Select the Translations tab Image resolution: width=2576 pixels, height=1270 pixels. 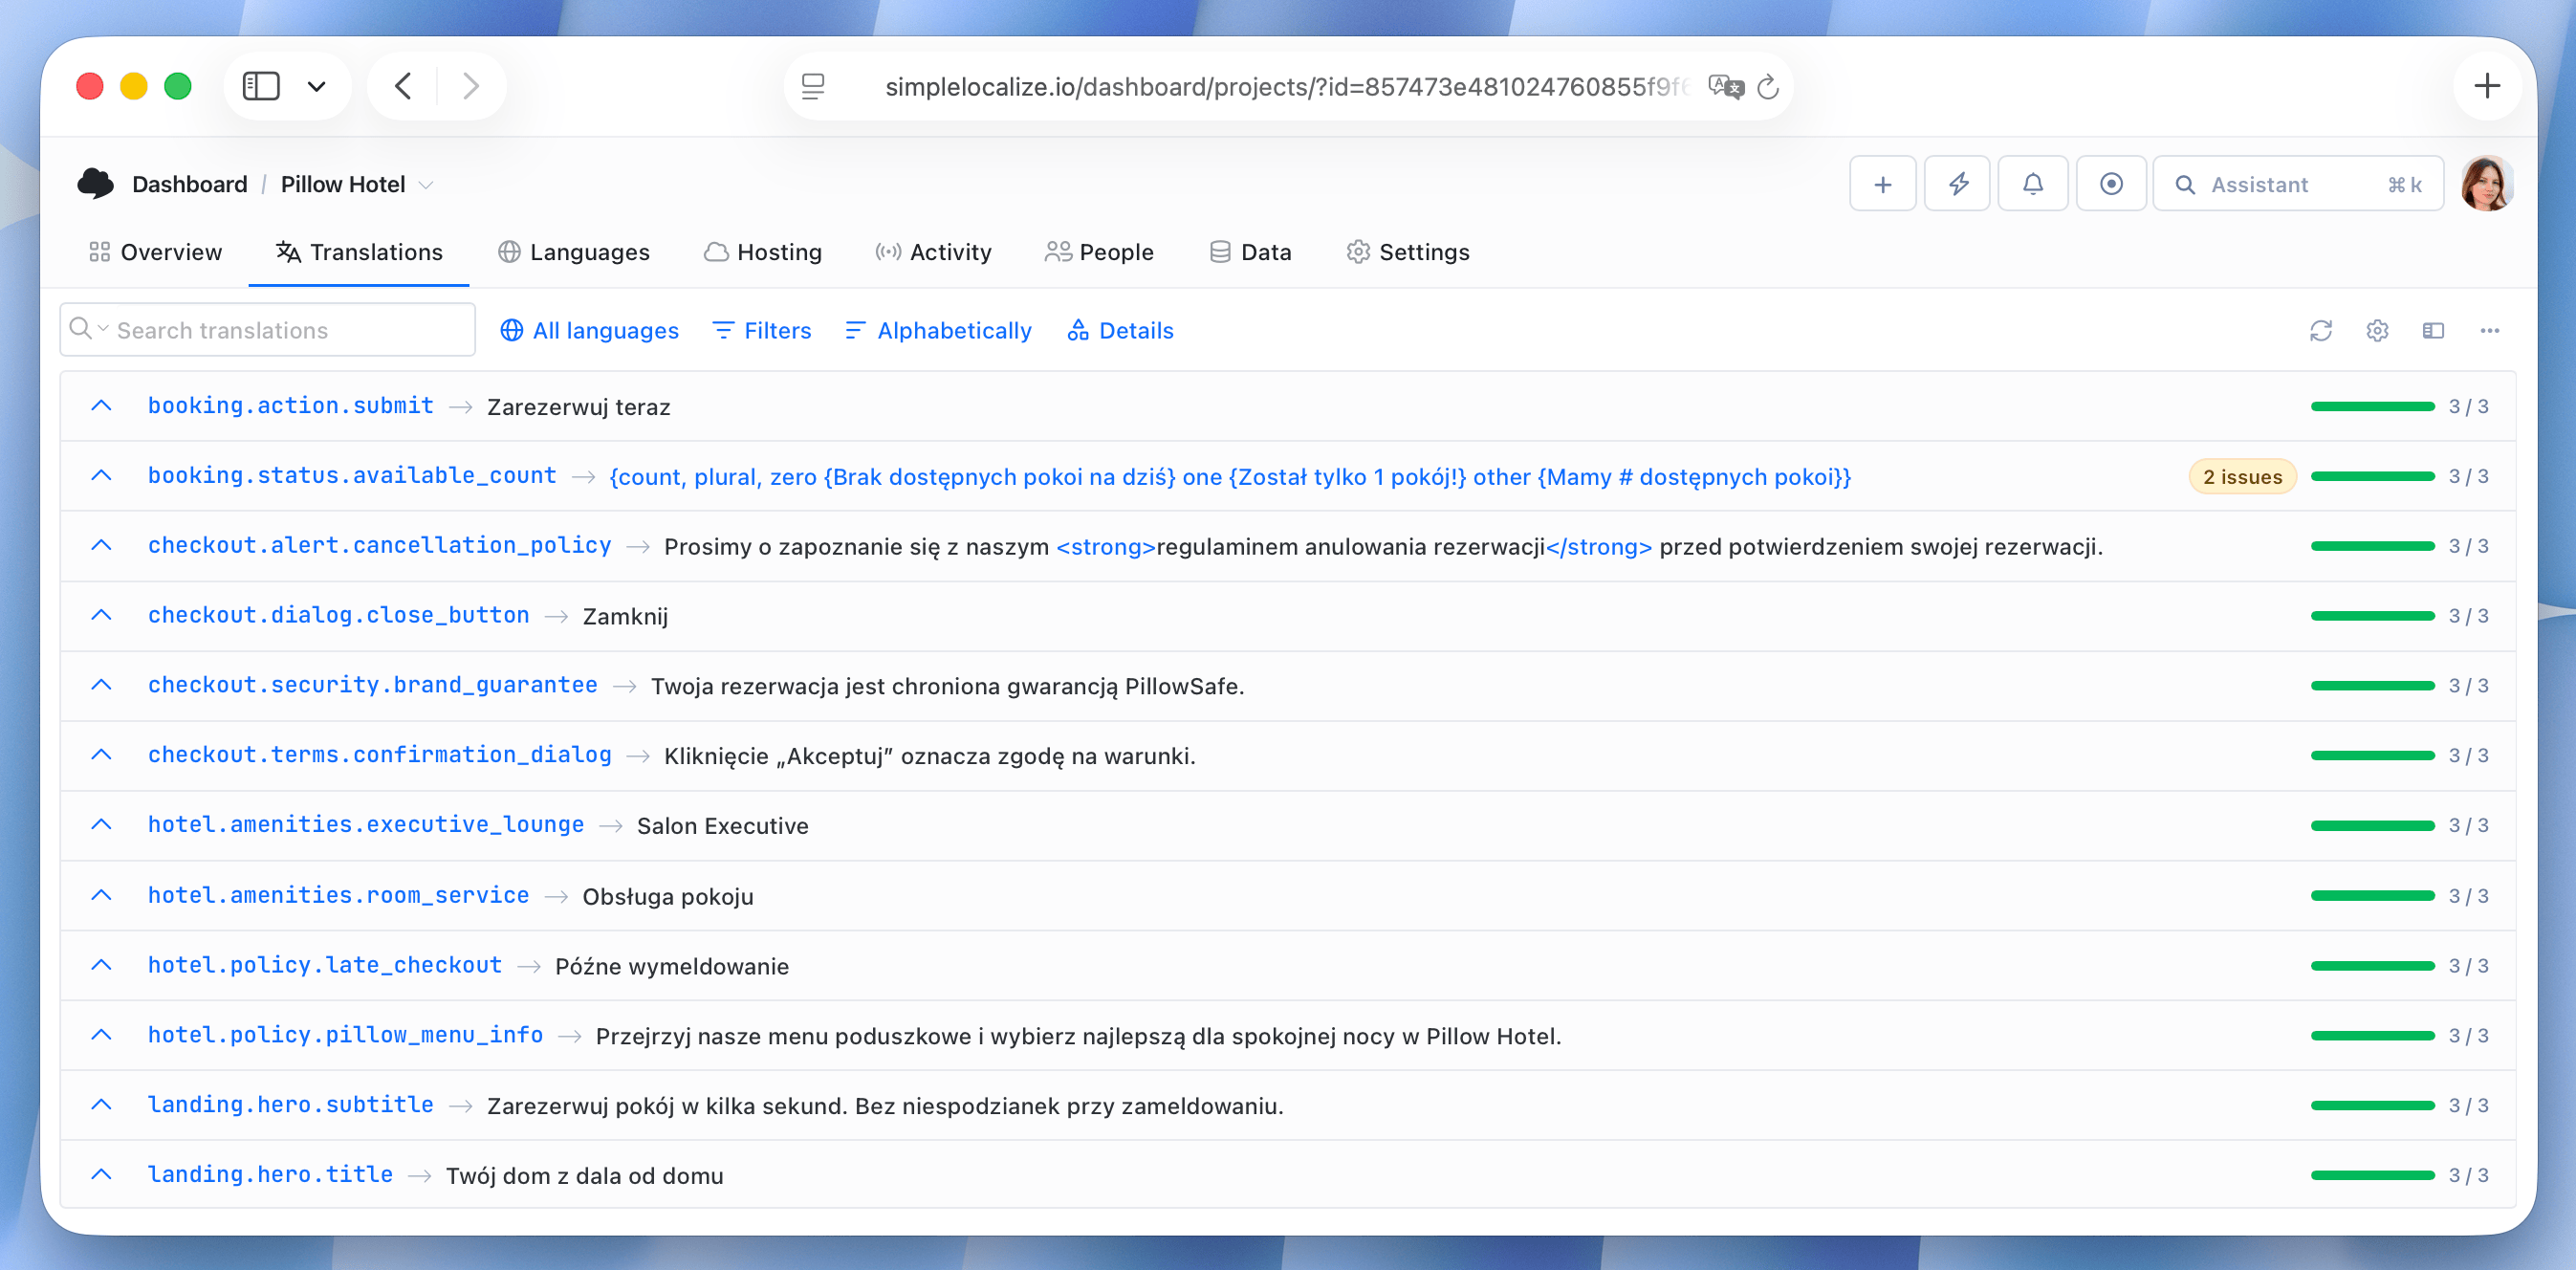coord(359,252)
